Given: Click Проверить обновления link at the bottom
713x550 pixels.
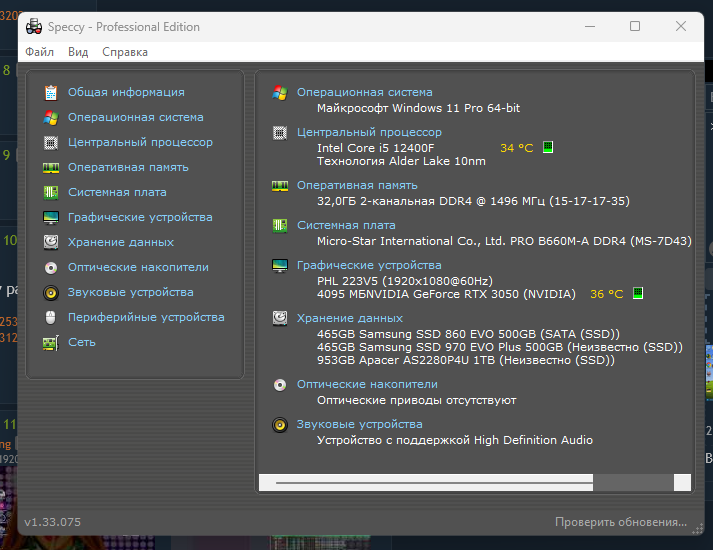Looking at the screenshot, I should (621, 522).
